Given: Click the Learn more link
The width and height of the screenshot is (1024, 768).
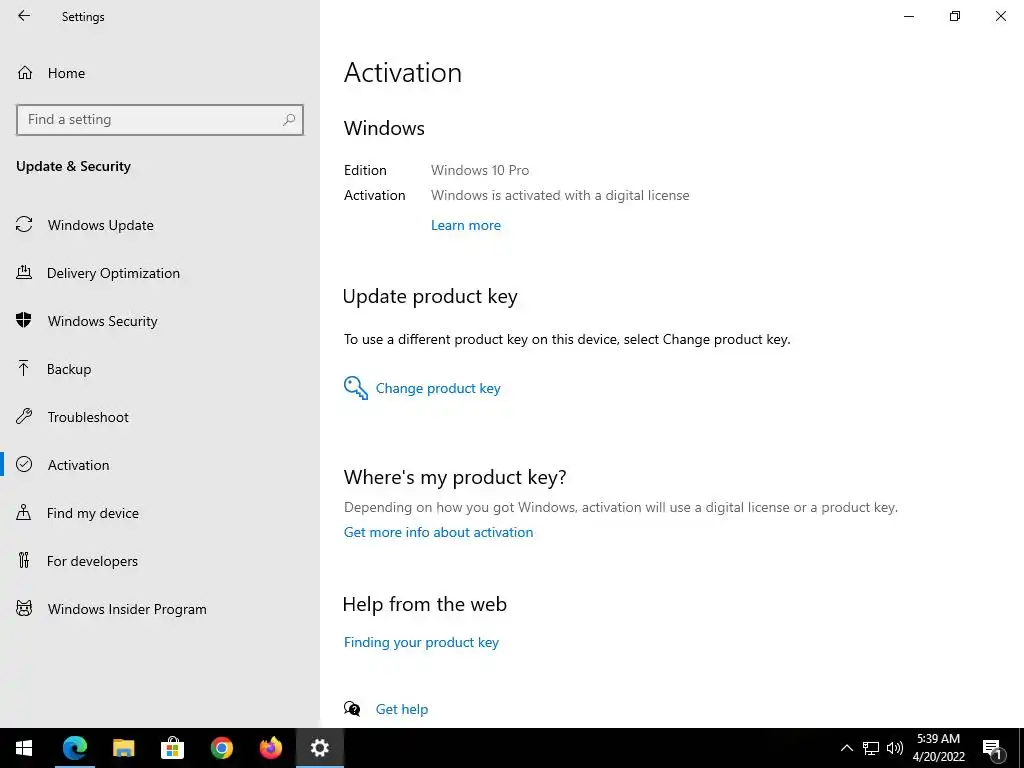Looking at the screenshot, I should 466,225.
